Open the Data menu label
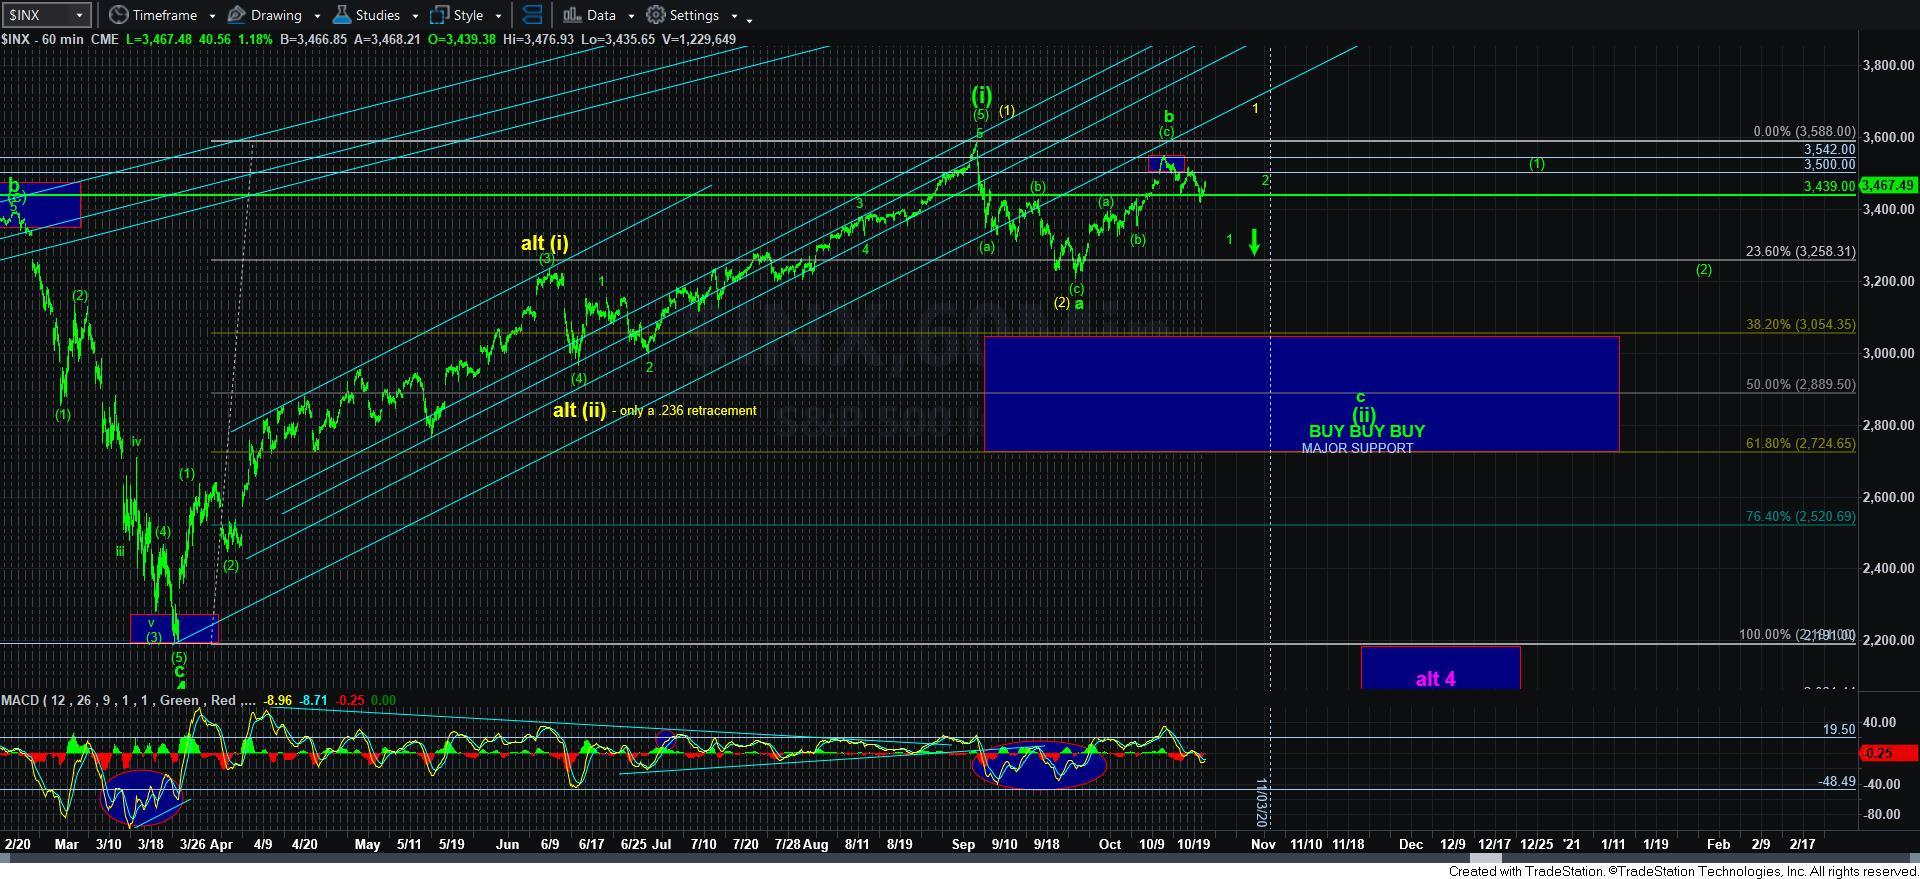The height and width of the screenshot is (879, 1920). click(601, 15)
